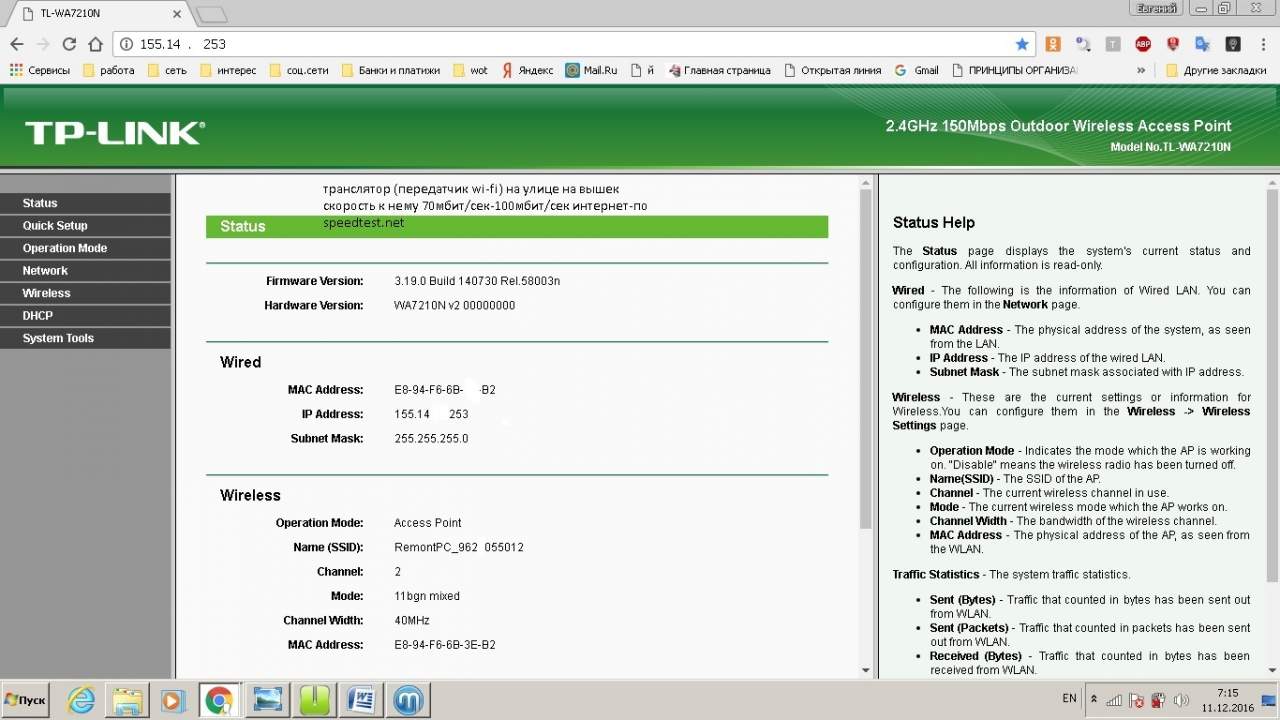
Task: Click the red shield extension icon
Action: [1173, 44]
